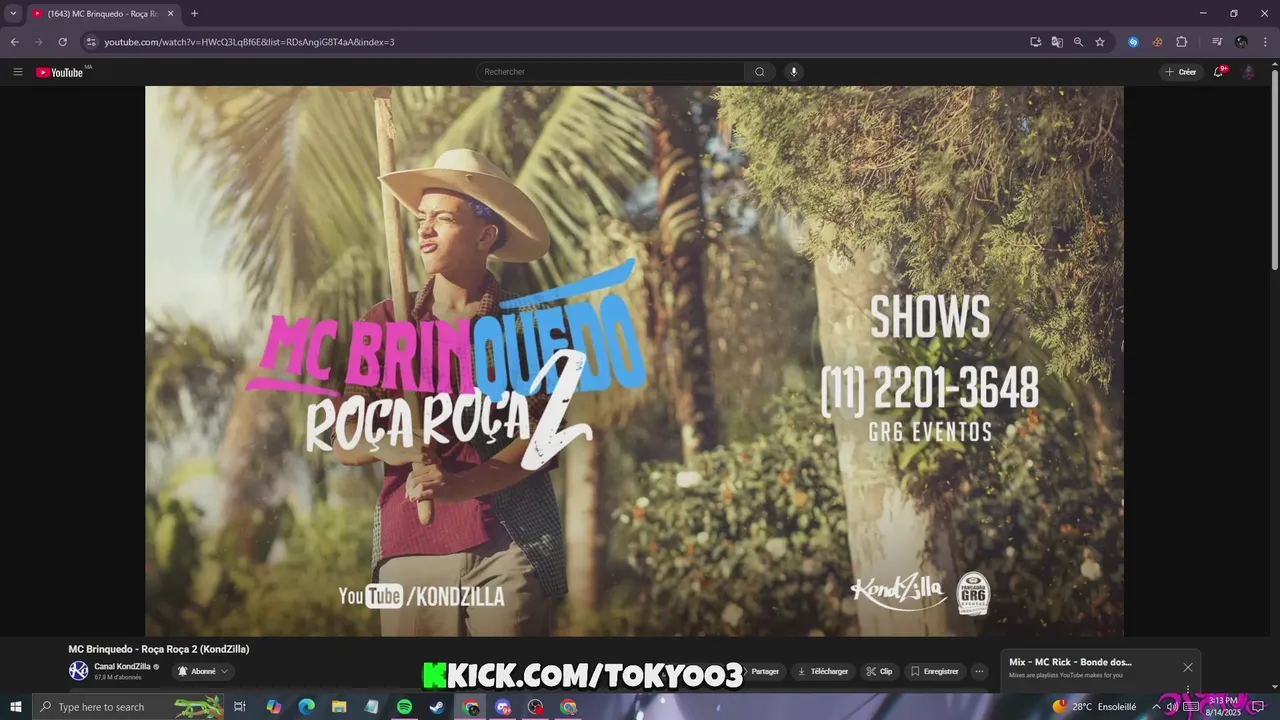Start voice search with the microphone
Screen dimensions: 1280x720
pos(793,72)
